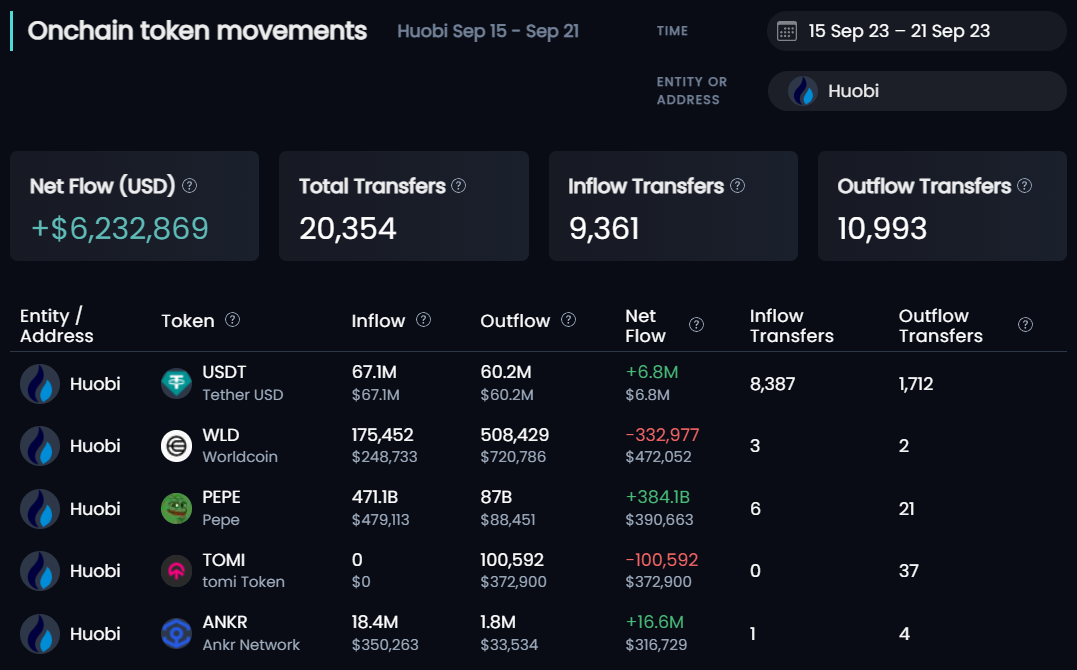Sort by the Token column header
Screen dimensions: 1077x670
[188, 321]
